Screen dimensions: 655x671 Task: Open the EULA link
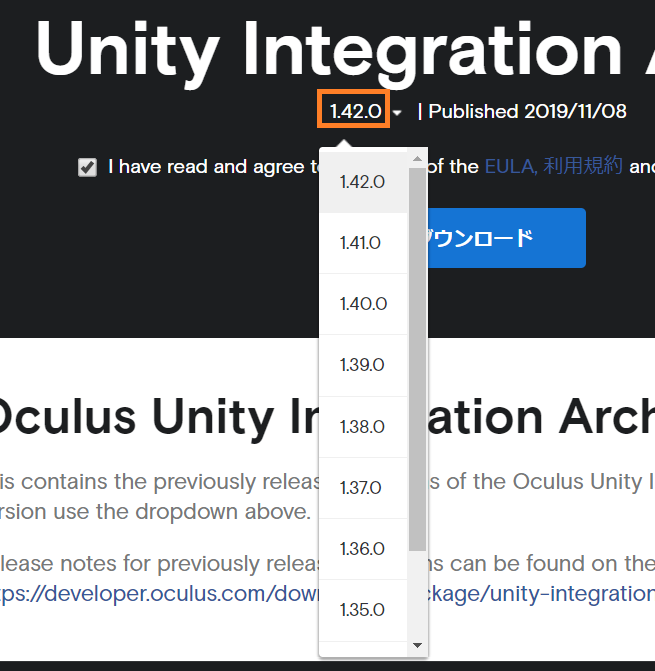coord(510,166)
